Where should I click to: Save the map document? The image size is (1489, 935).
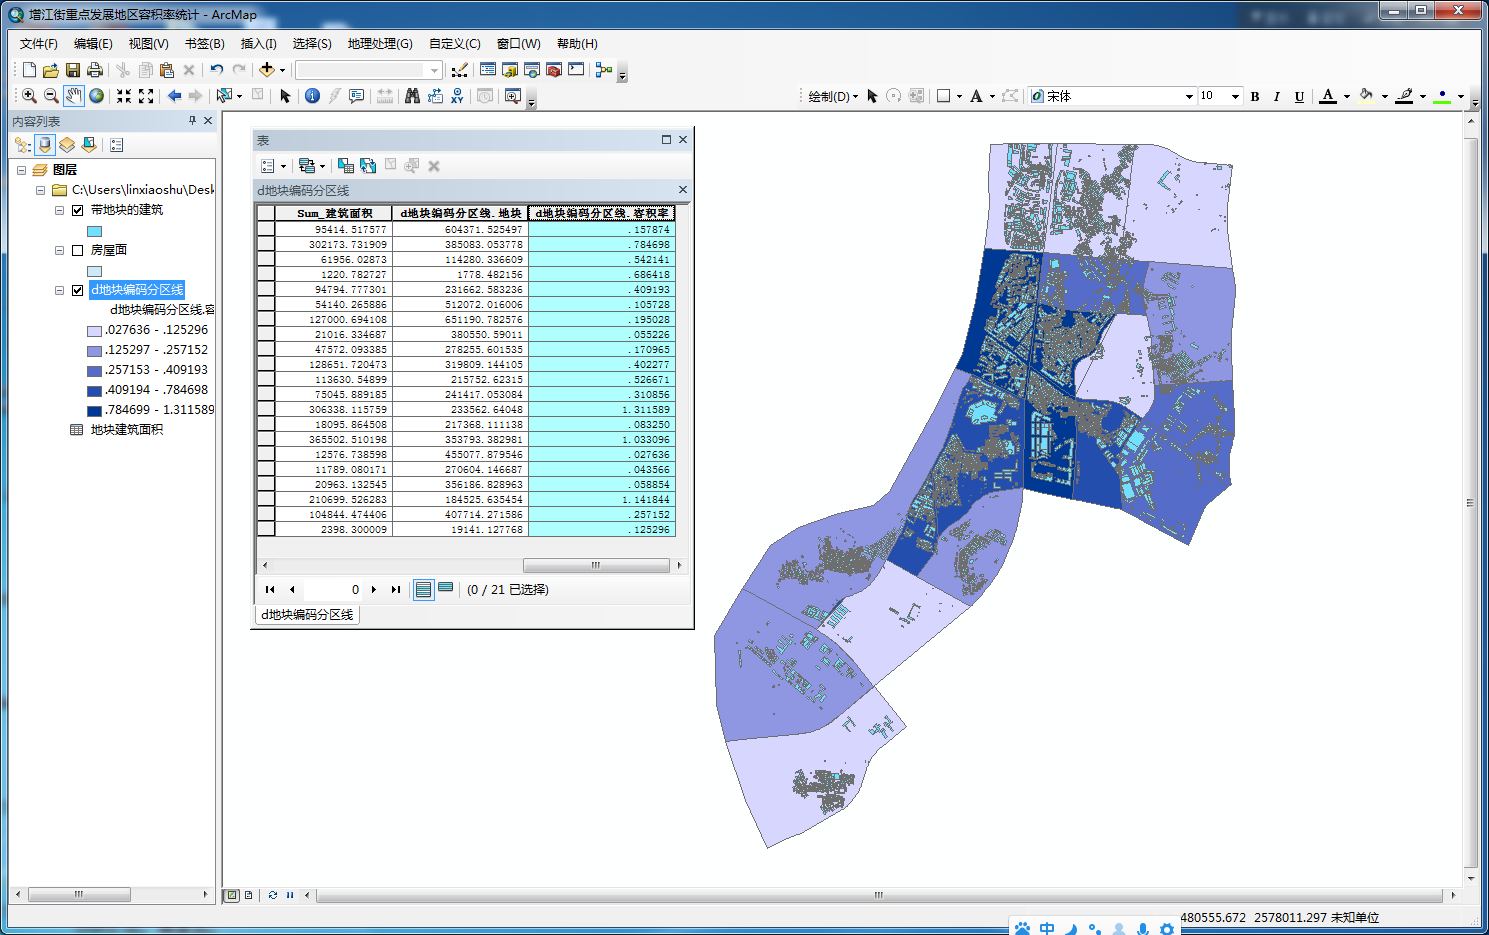(73, 70)
